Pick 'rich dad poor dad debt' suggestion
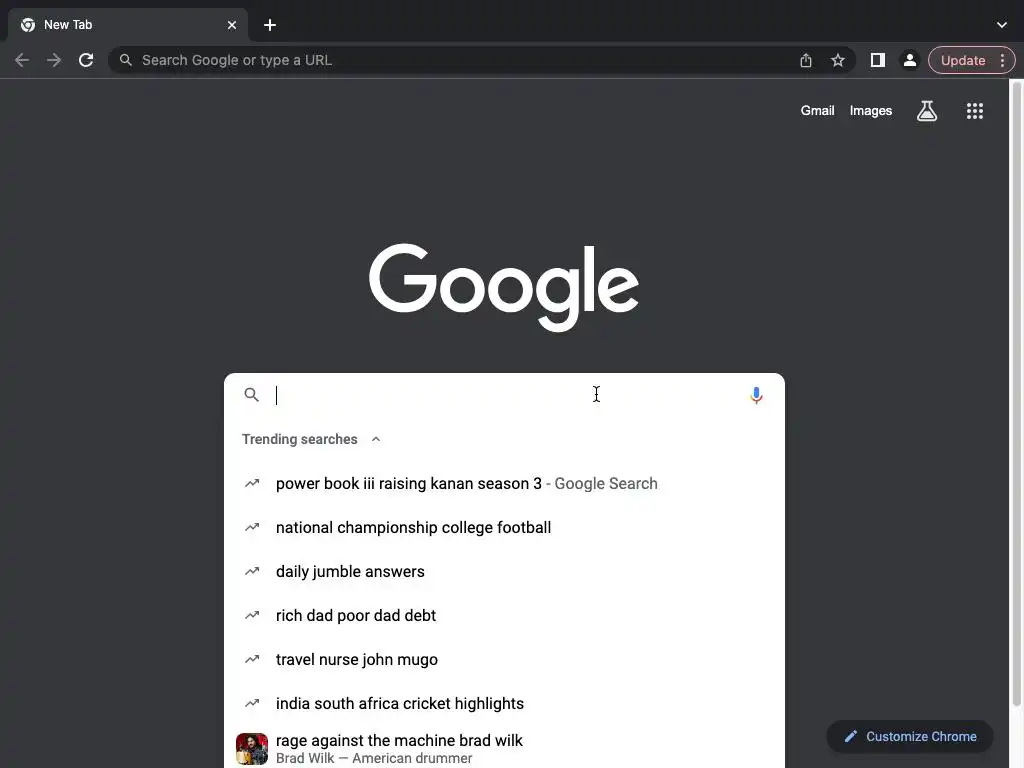This screenshot has height=768, width=1024. (504, 615)
